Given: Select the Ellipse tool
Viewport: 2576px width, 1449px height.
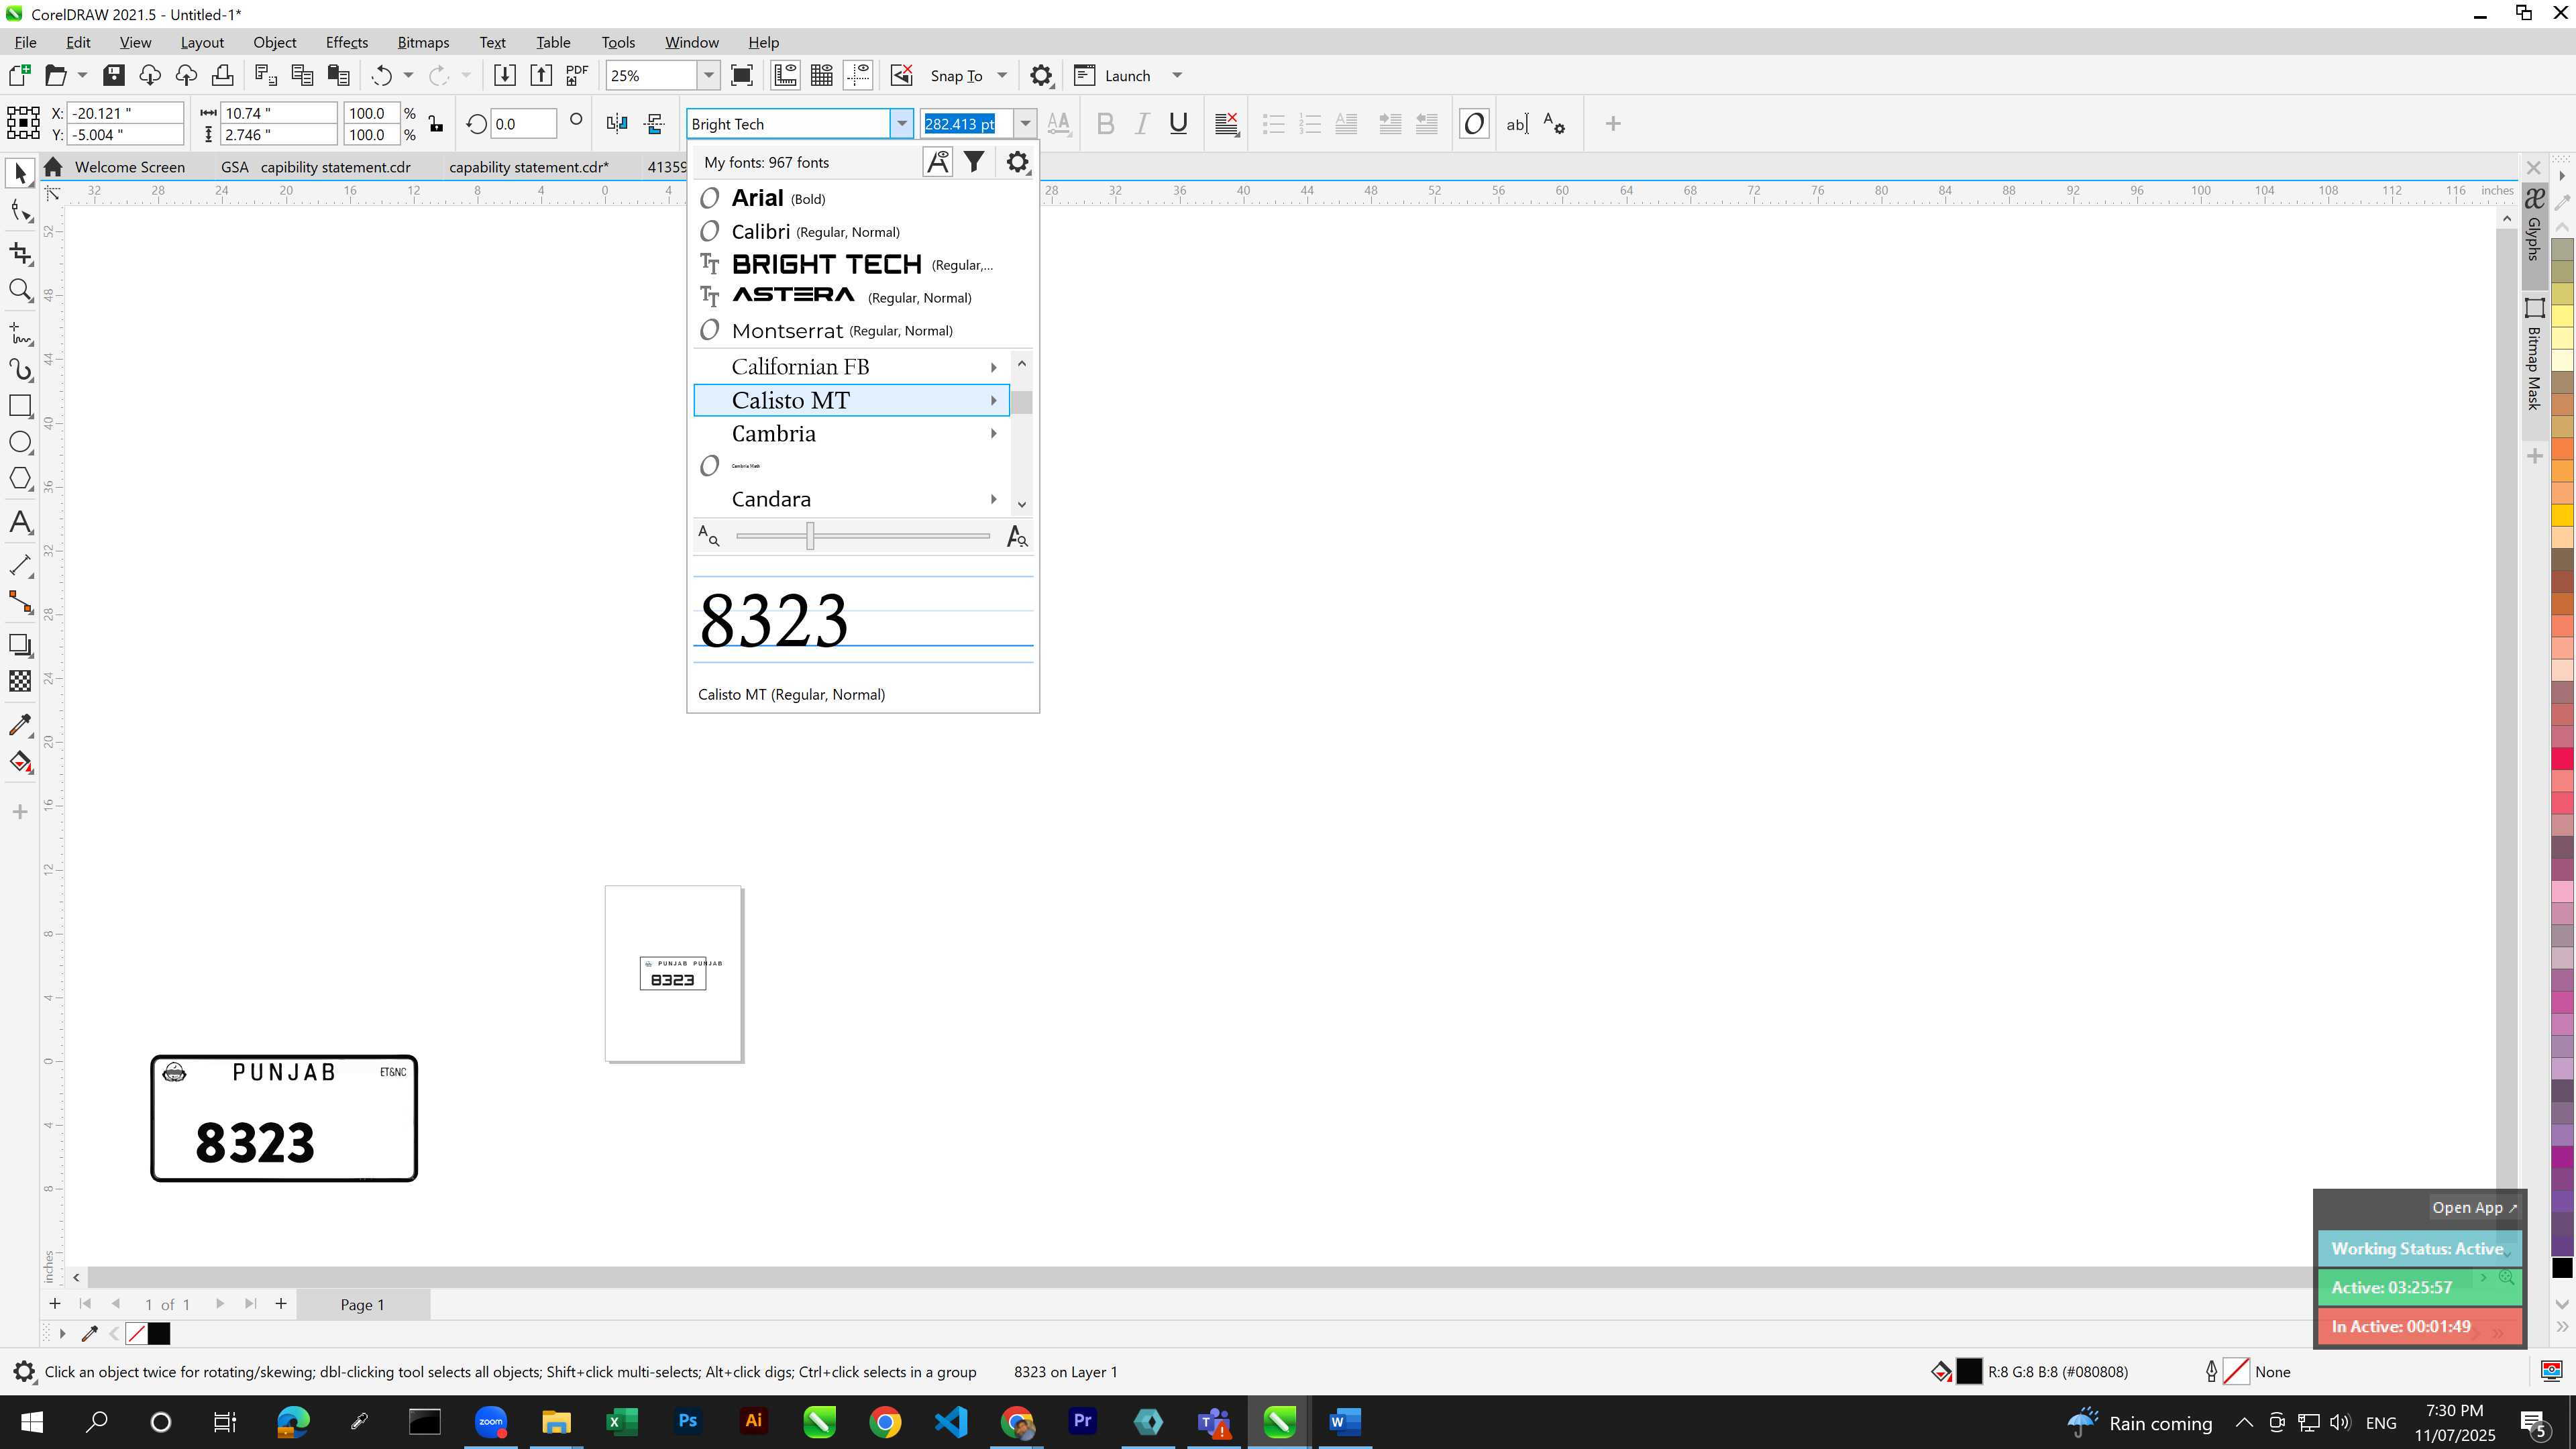Looking at the screenshot, I should tap(20, 443).
